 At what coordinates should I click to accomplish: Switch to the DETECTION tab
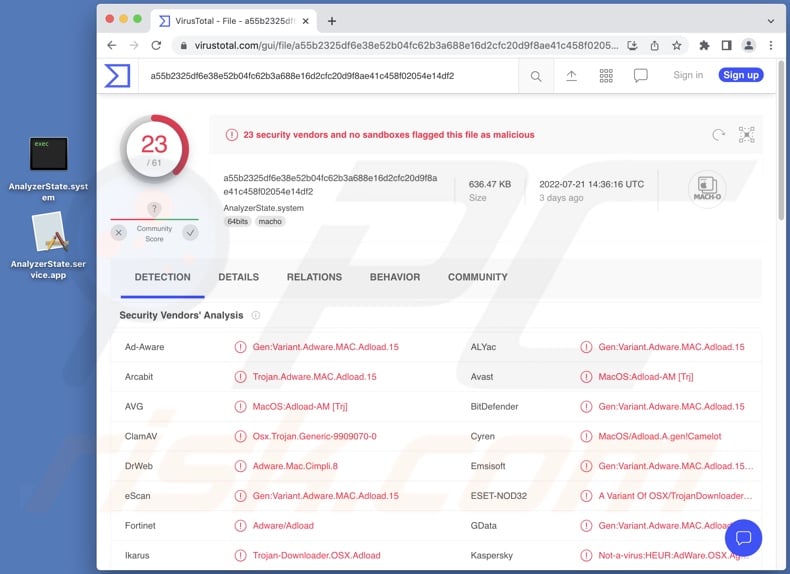click(x=162, y=277)
